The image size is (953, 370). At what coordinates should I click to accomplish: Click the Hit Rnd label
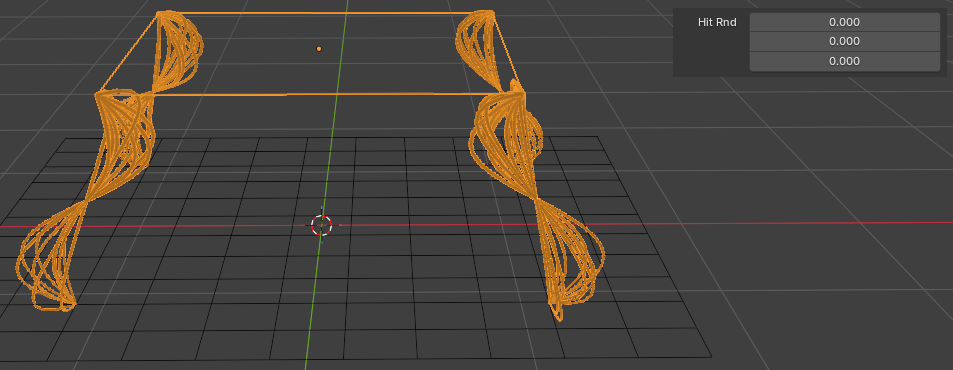717,22
